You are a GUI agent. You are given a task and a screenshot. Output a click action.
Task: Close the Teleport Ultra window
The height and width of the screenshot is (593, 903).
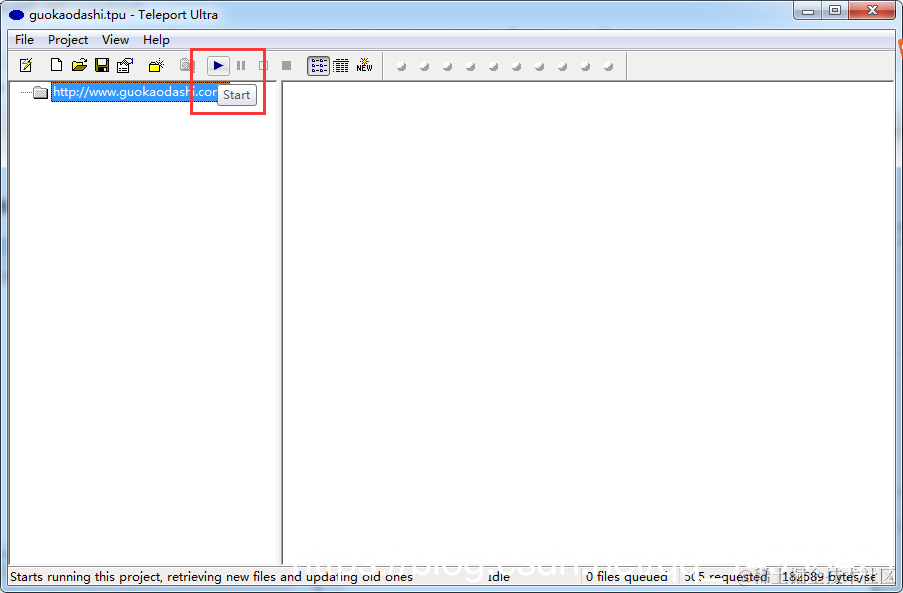(x=872, y=10)
